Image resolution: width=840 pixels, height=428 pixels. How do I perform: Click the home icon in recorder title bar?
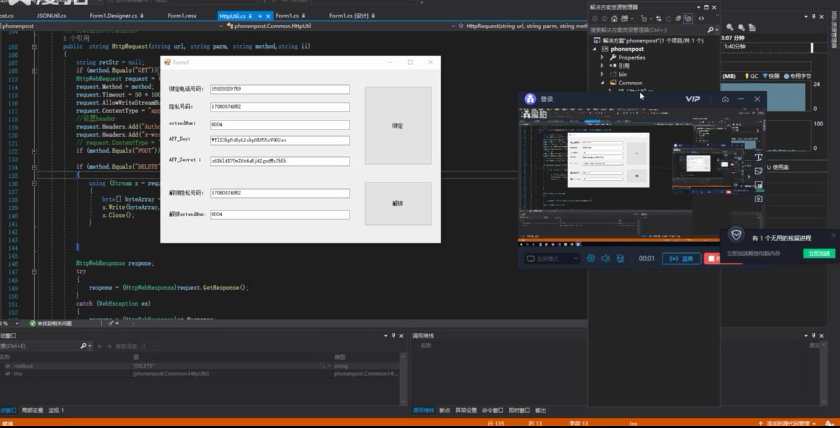725,99
